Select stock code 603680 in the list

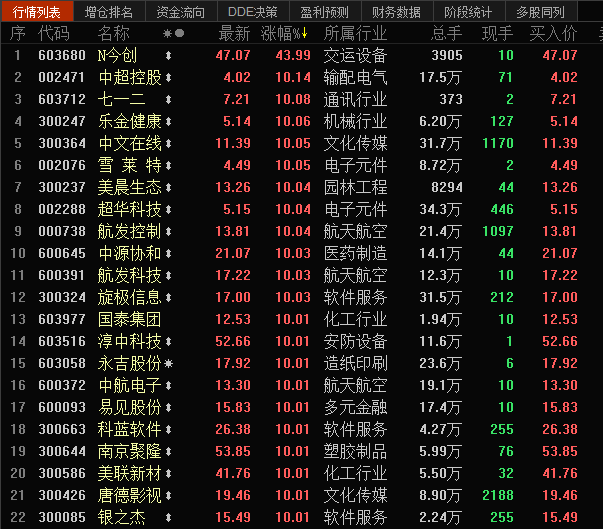[x=61, y=55]
